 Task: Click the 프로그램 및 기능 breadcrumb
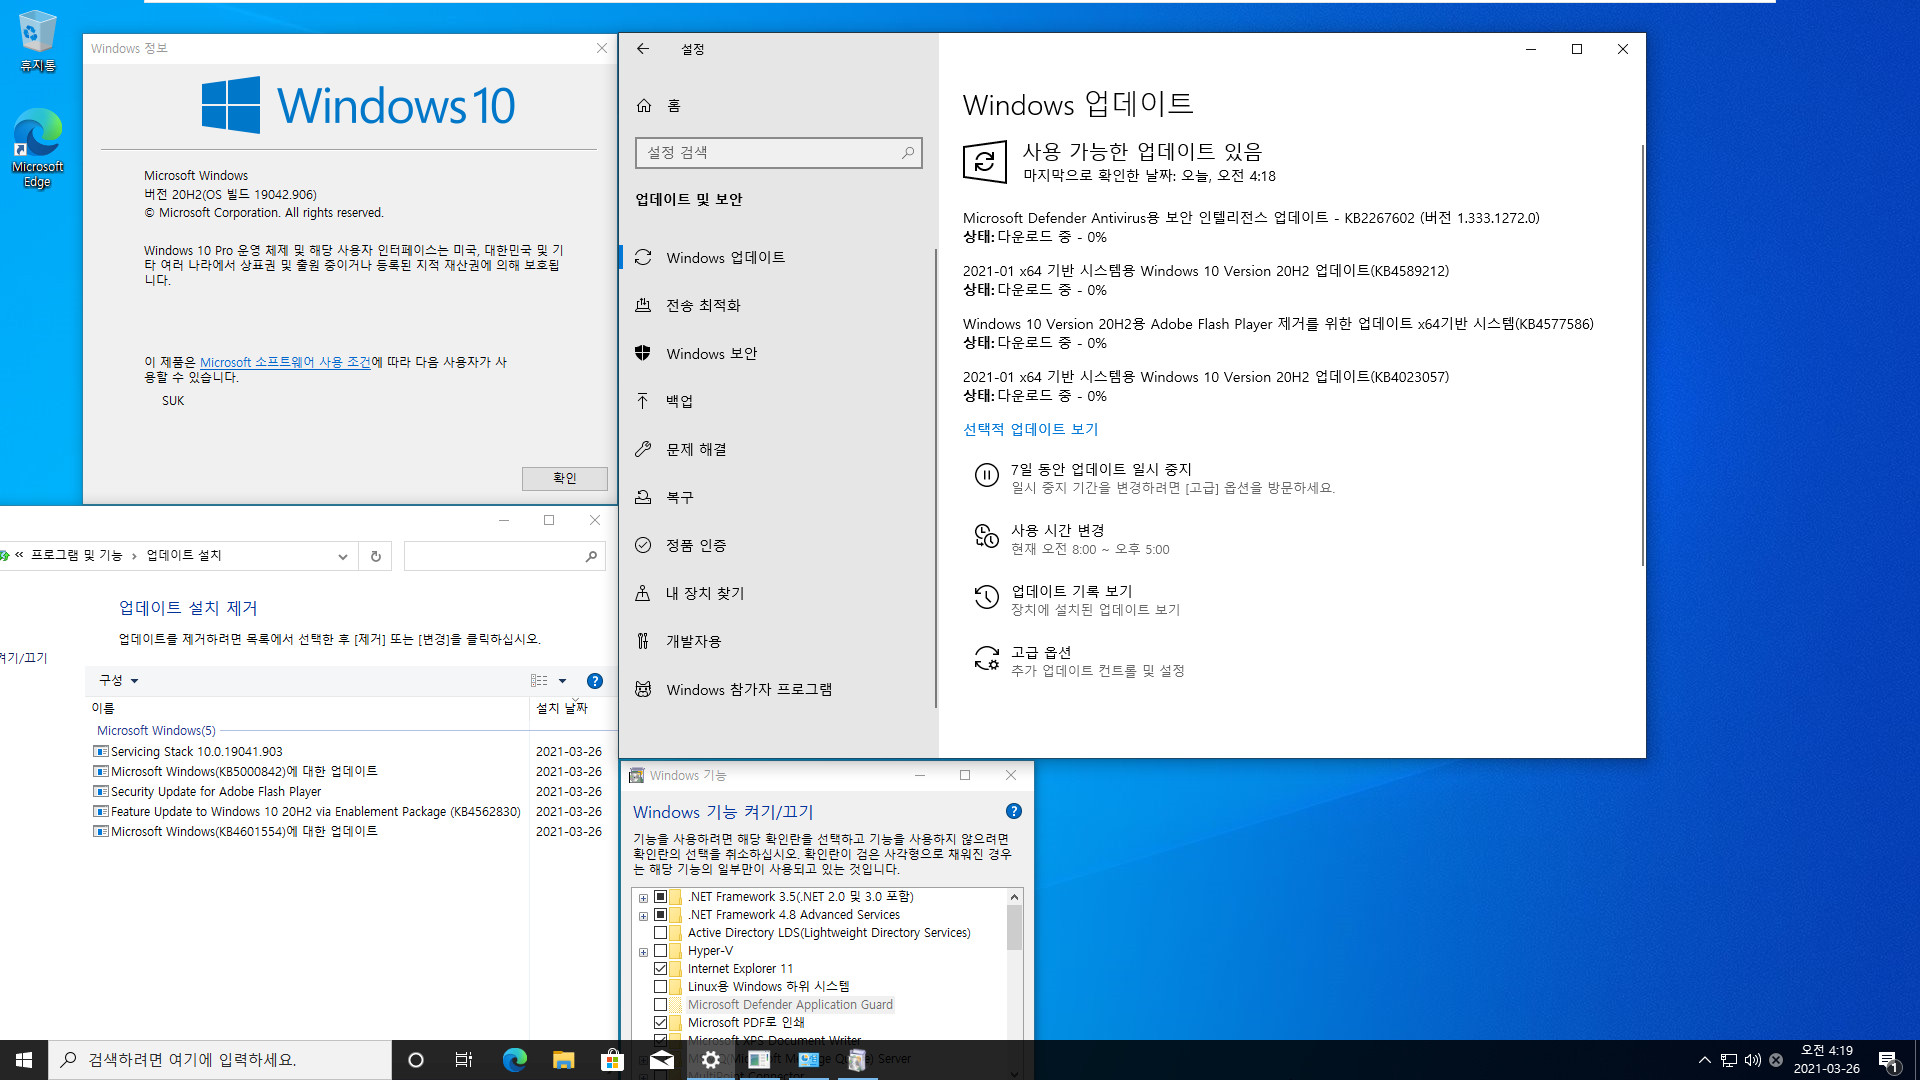pyautogui.click(x=76, y=556)
